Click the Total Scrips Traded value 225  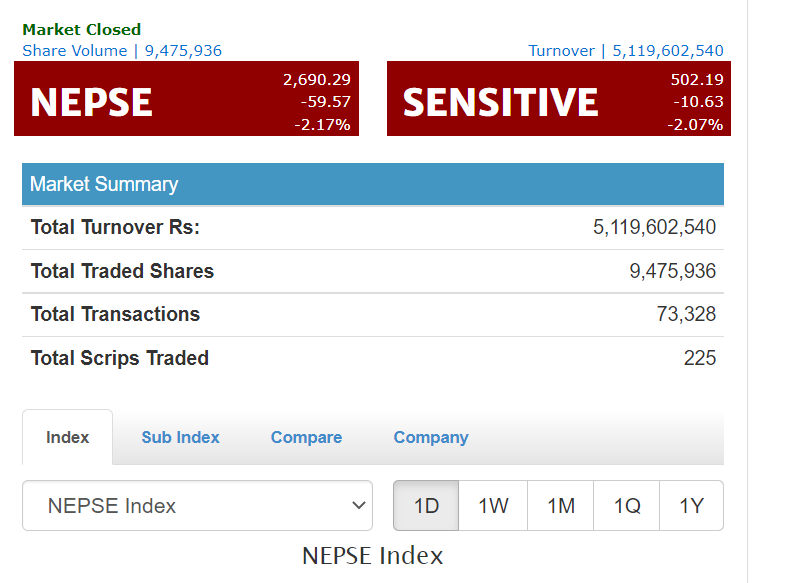coord(700,358)
